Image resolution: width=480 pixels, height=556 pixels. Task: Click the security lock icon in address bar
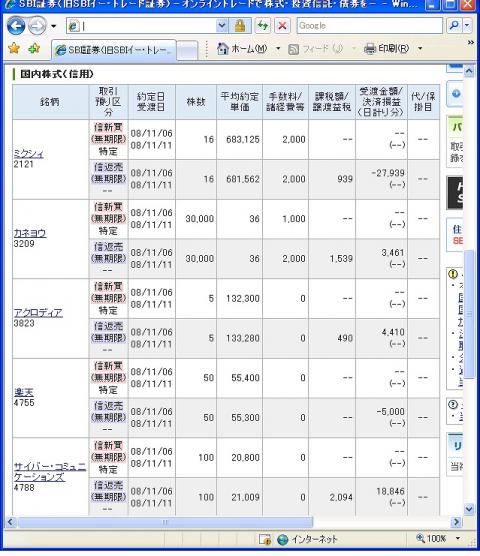(240, 26)
